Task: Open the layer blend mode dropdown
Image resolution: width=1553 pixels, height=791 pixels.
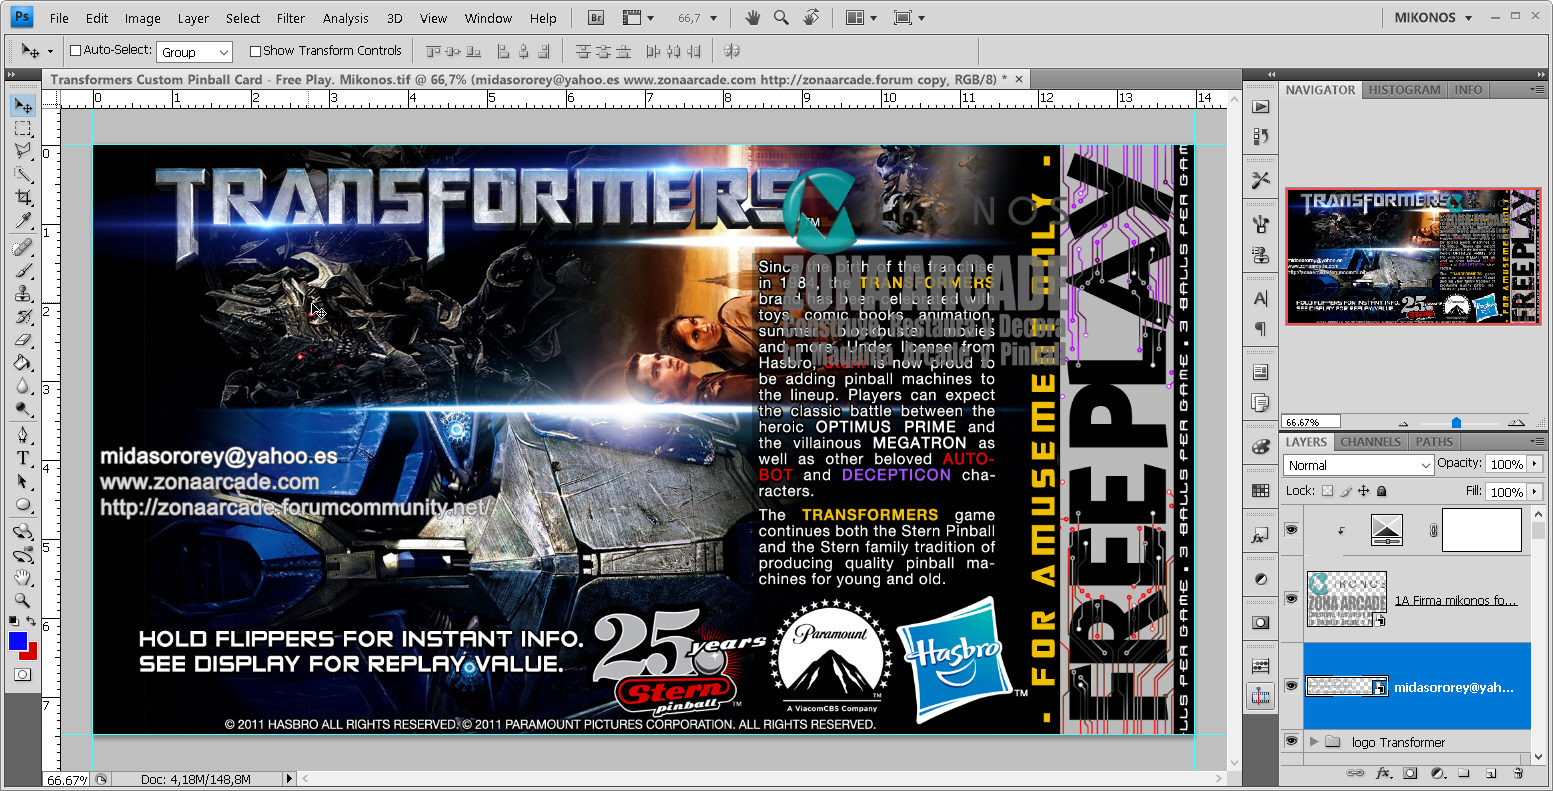Action: pyautogui.click(x=1358, y=465)
